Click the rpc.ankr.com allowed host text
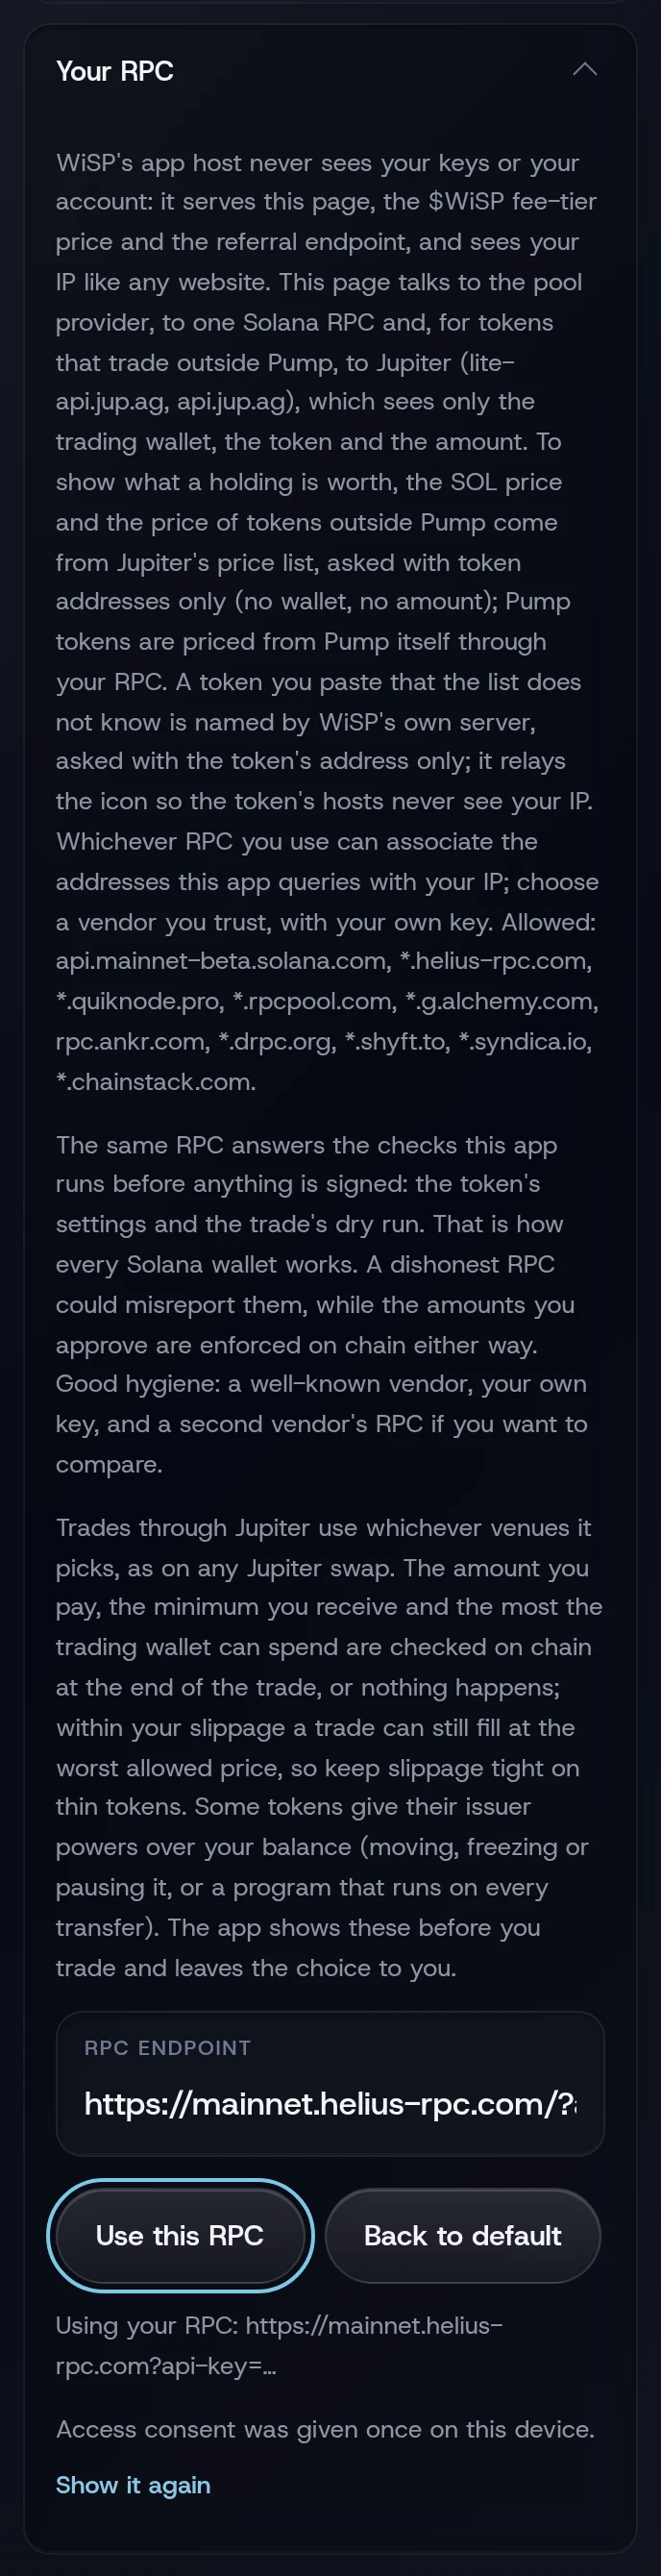Image resolution: width=661 pixels, height=2576 pixels. (130, 1041)
